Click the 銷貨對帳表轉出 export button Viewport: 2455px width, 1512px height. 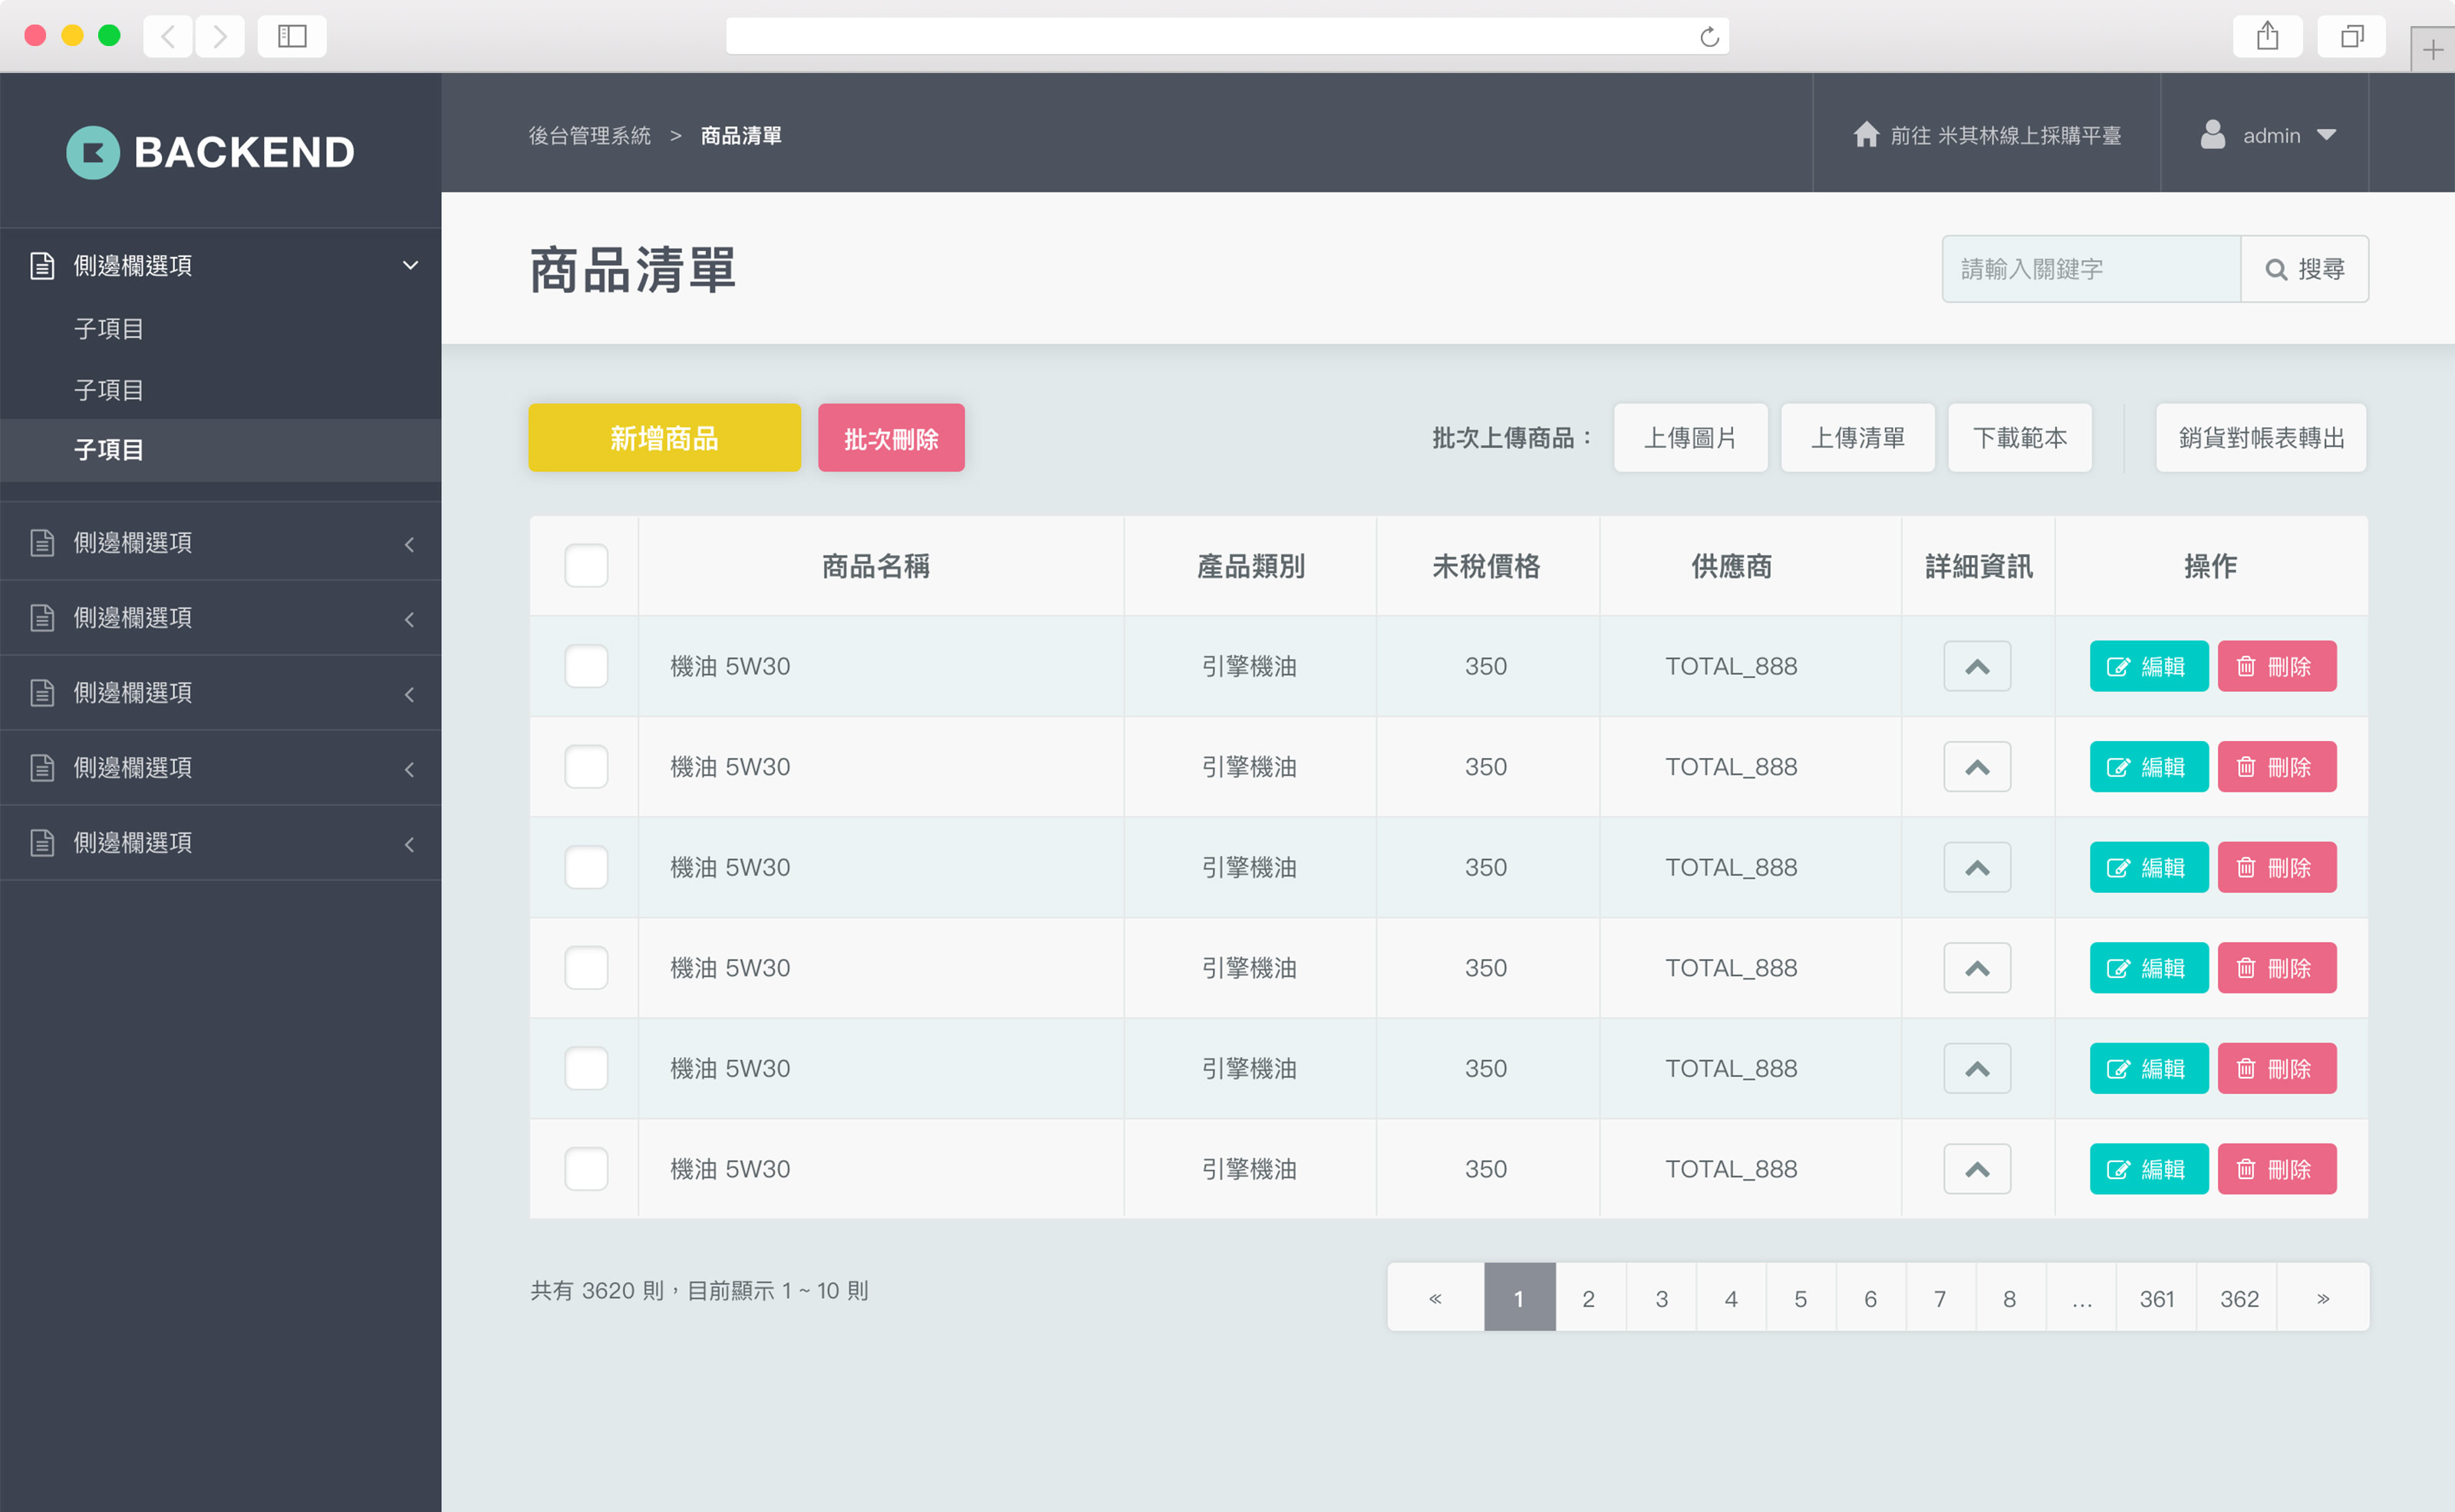coord(2260,438)
